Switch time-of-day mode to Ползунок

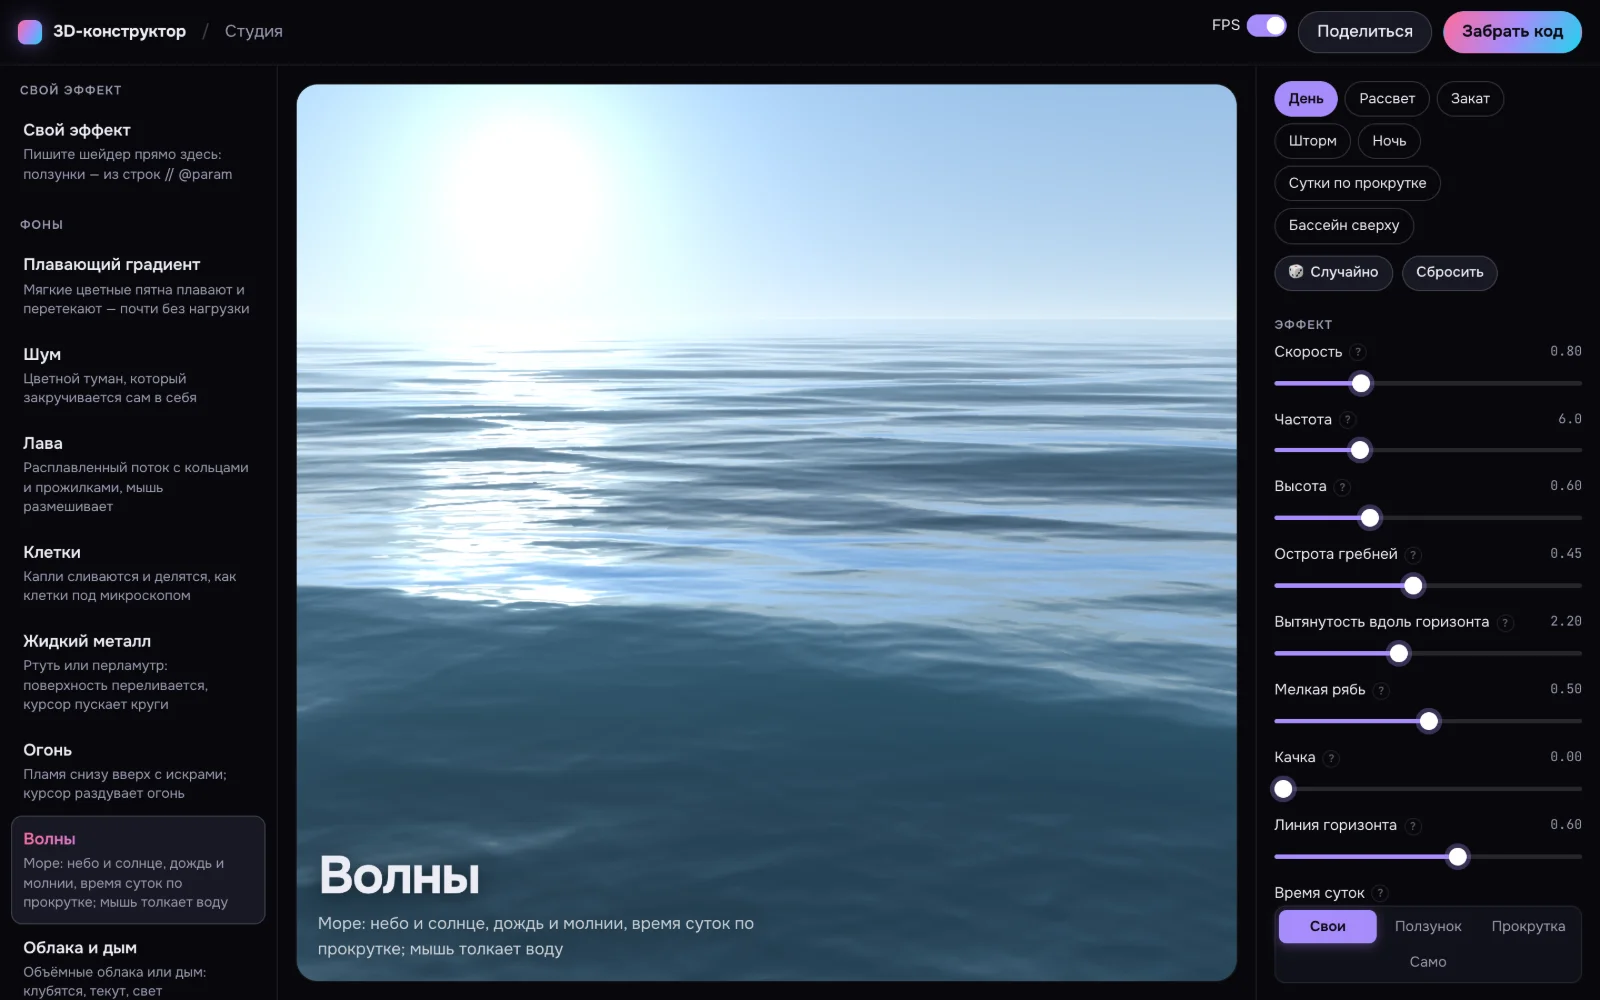(1428, 927)
